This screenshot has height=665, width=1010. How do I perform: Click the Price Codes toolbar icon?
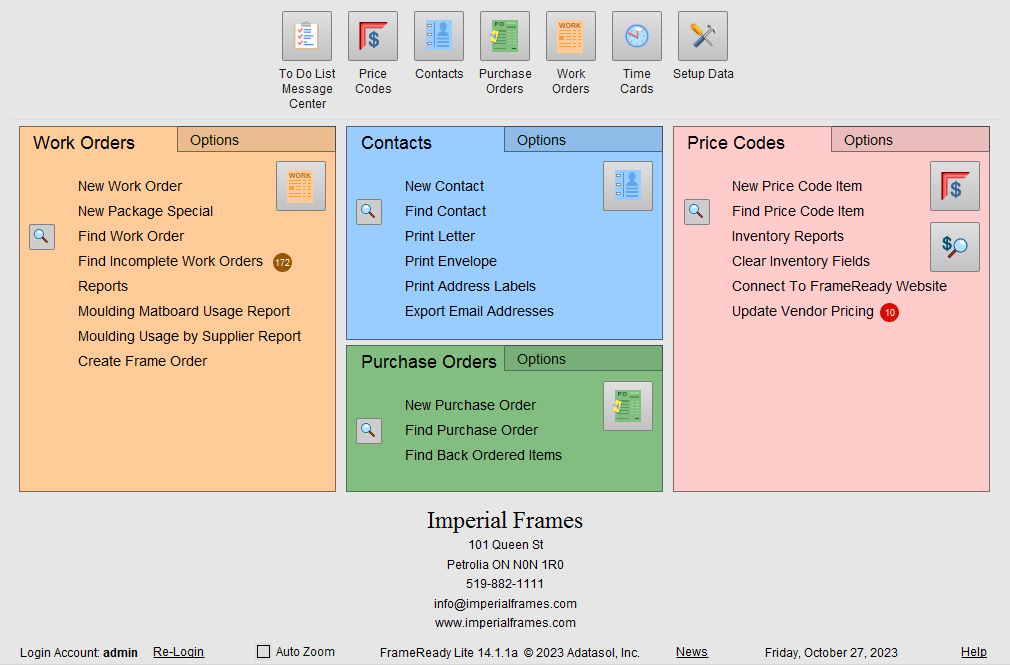(x=373, y=36)
